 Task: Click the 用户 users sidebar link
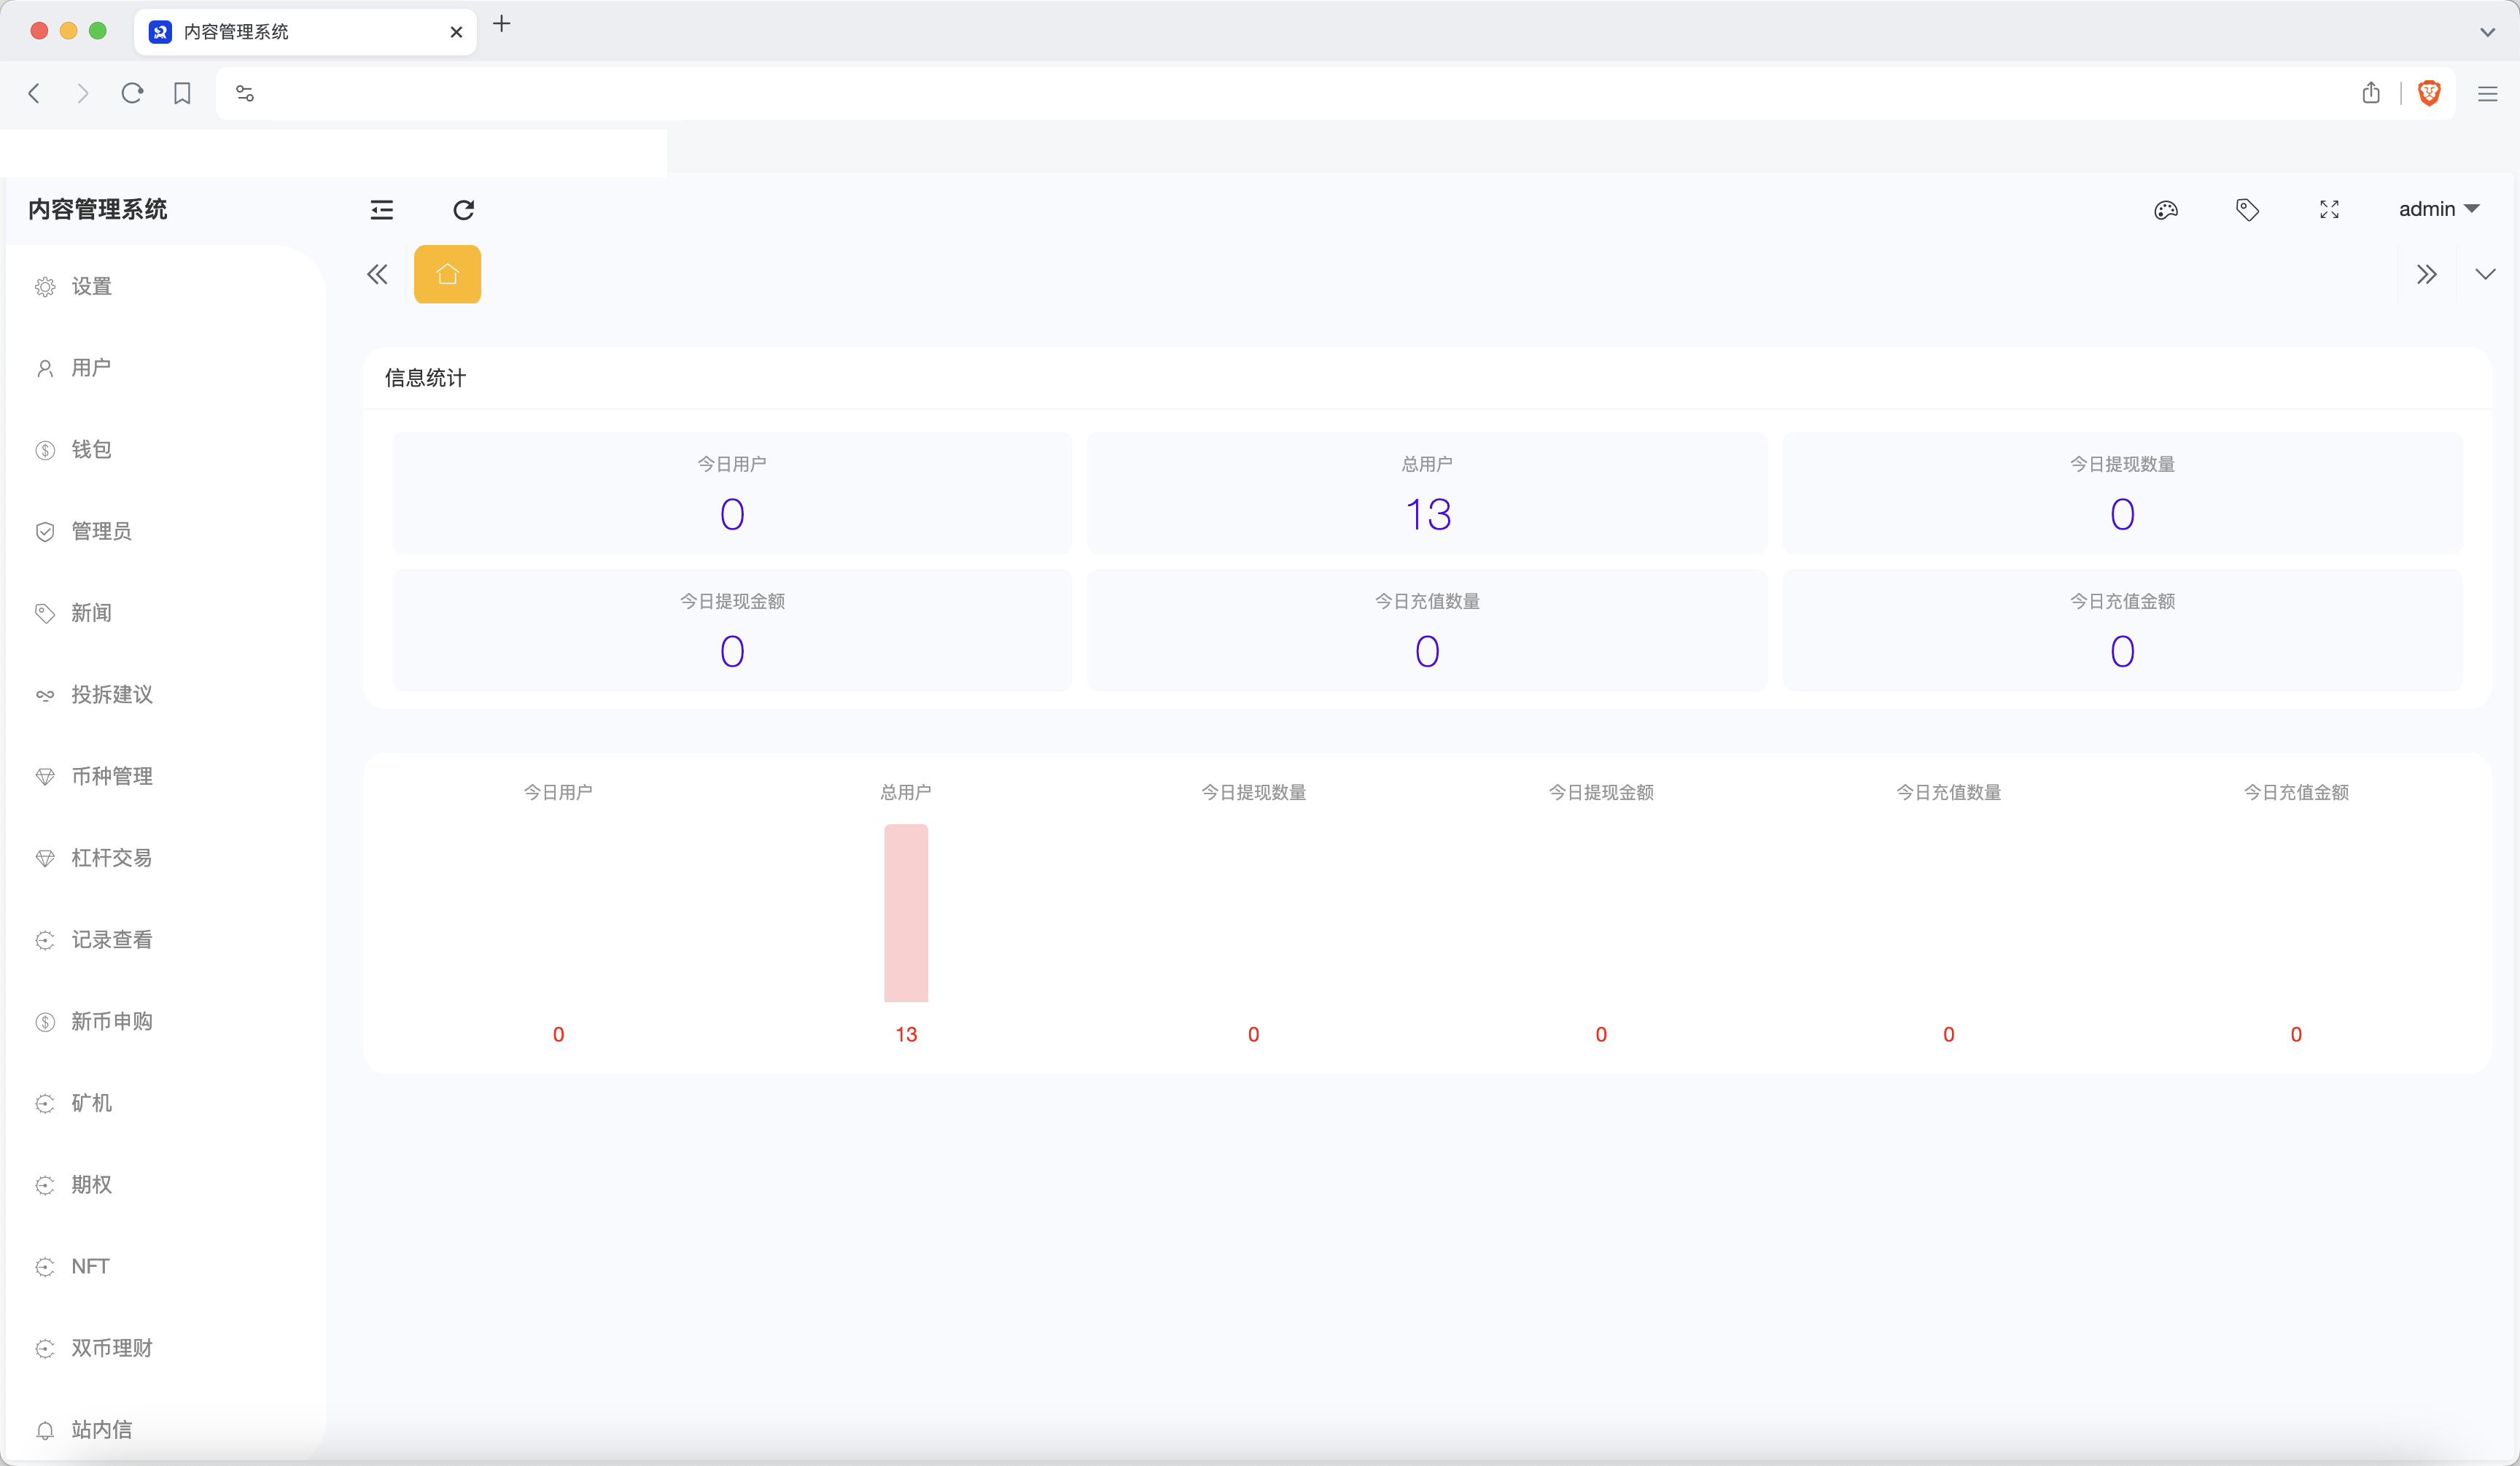(89, 366)
